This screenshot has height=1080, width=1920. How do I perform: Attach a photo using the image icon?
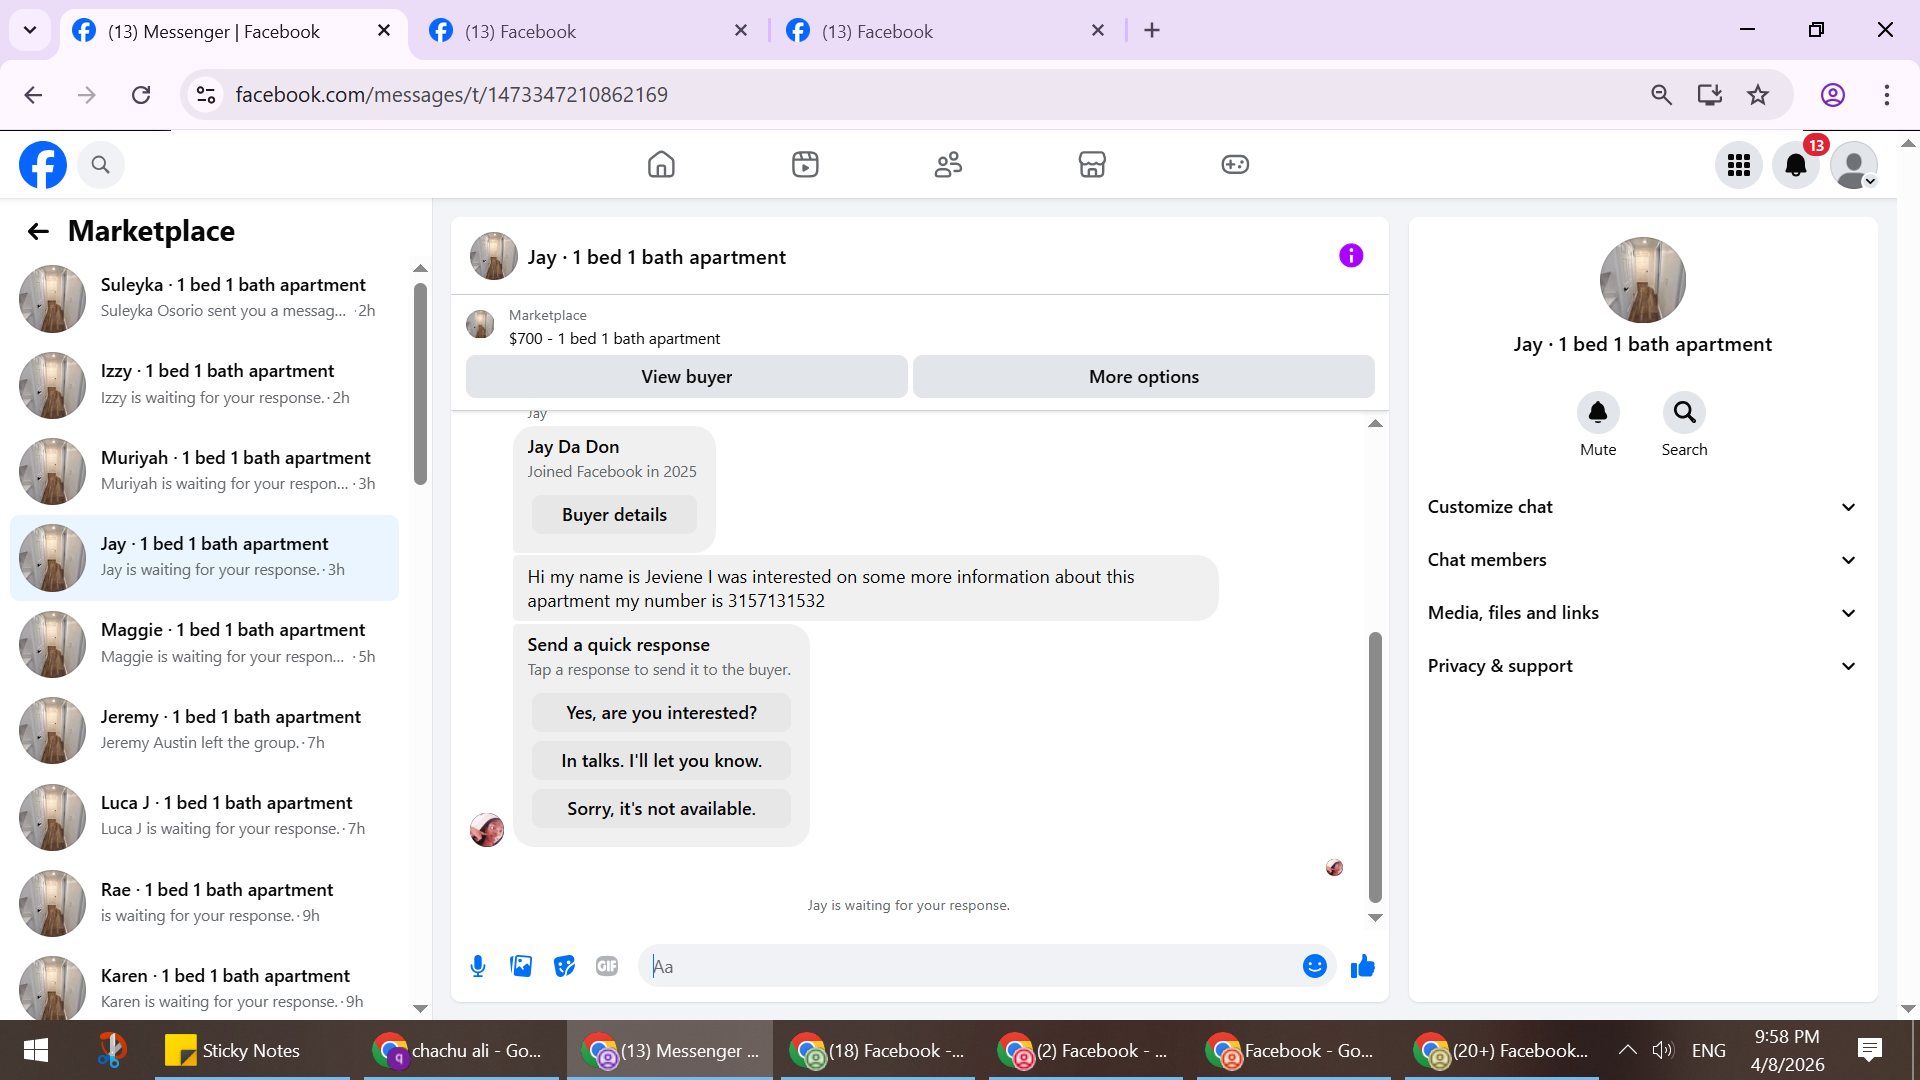point(521,966)
